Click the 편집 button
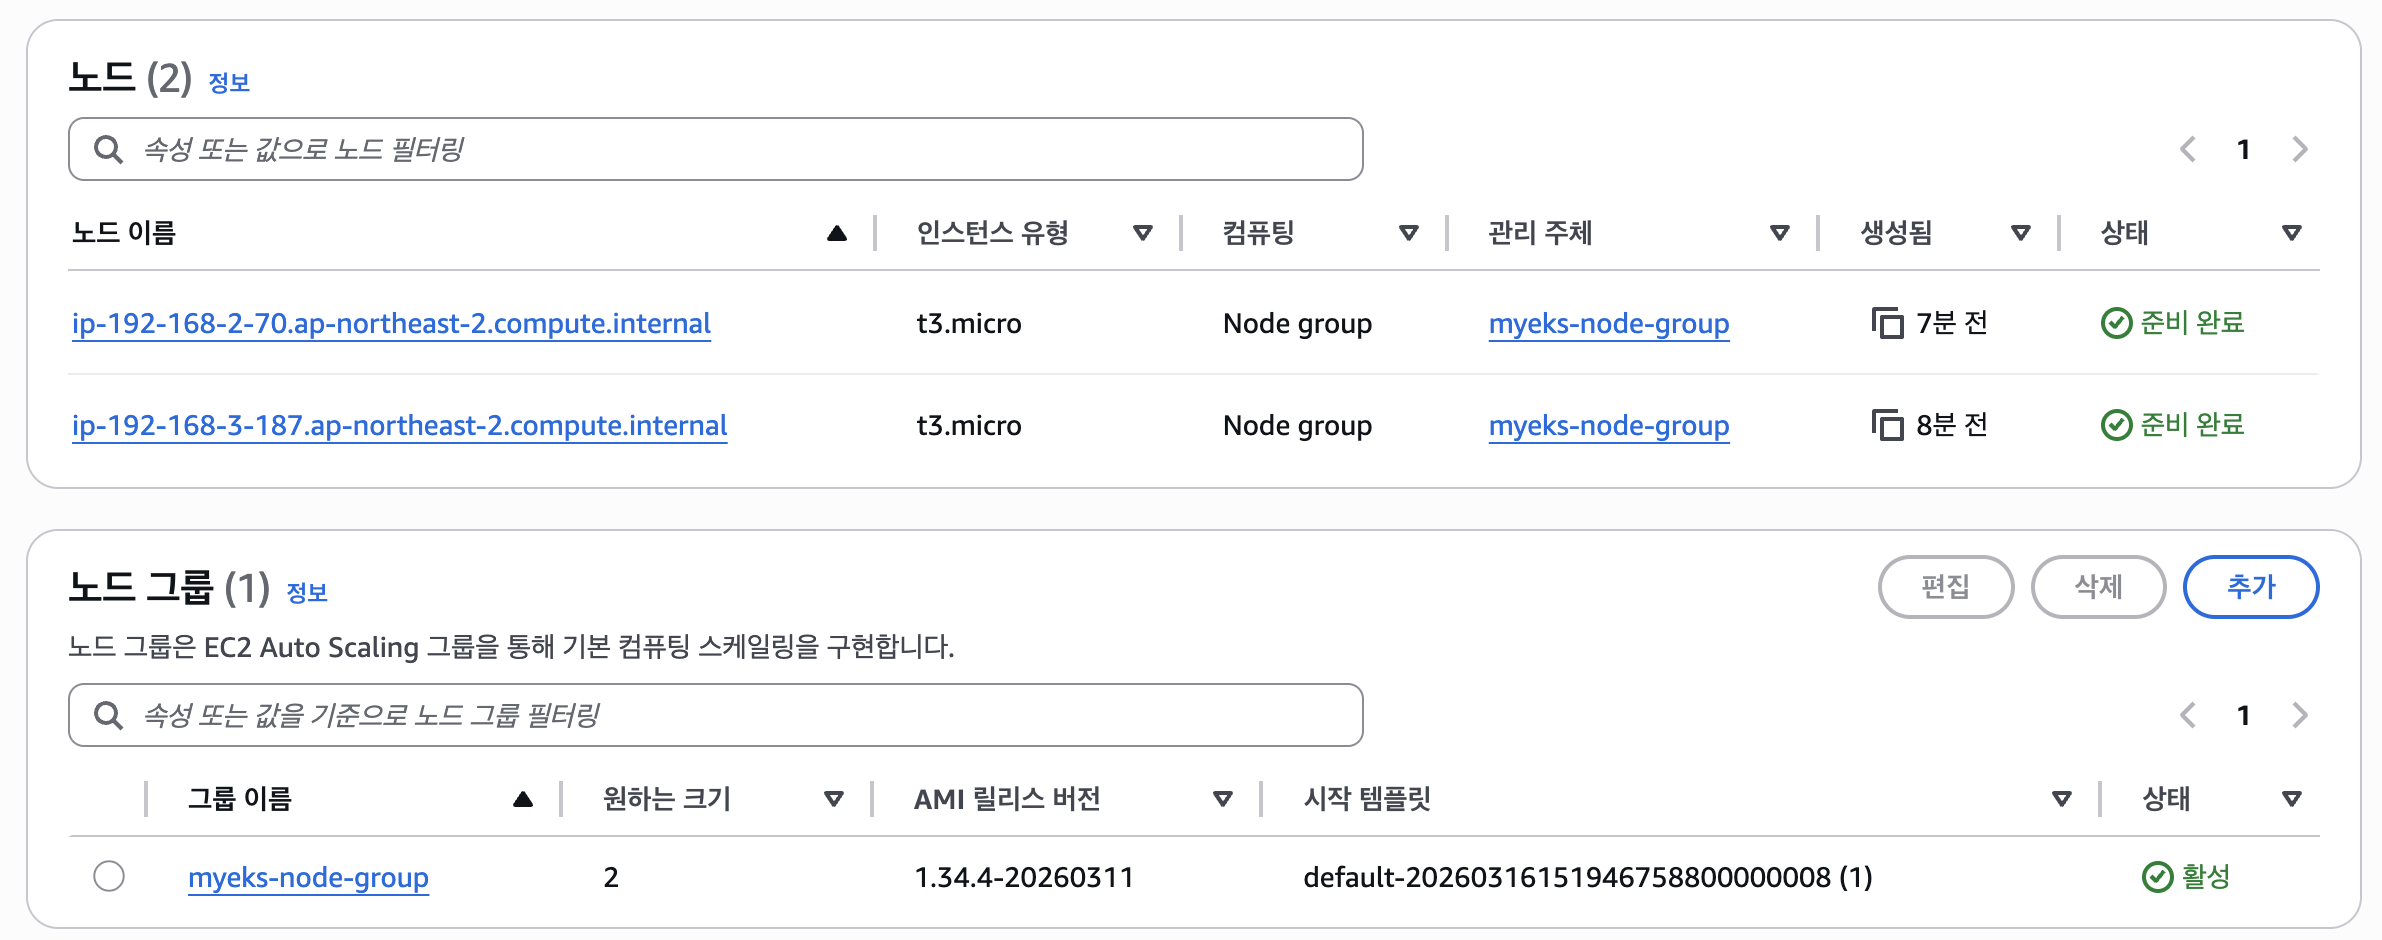The width and height of the screenshot is (2382, 940). coord(1946,587)
